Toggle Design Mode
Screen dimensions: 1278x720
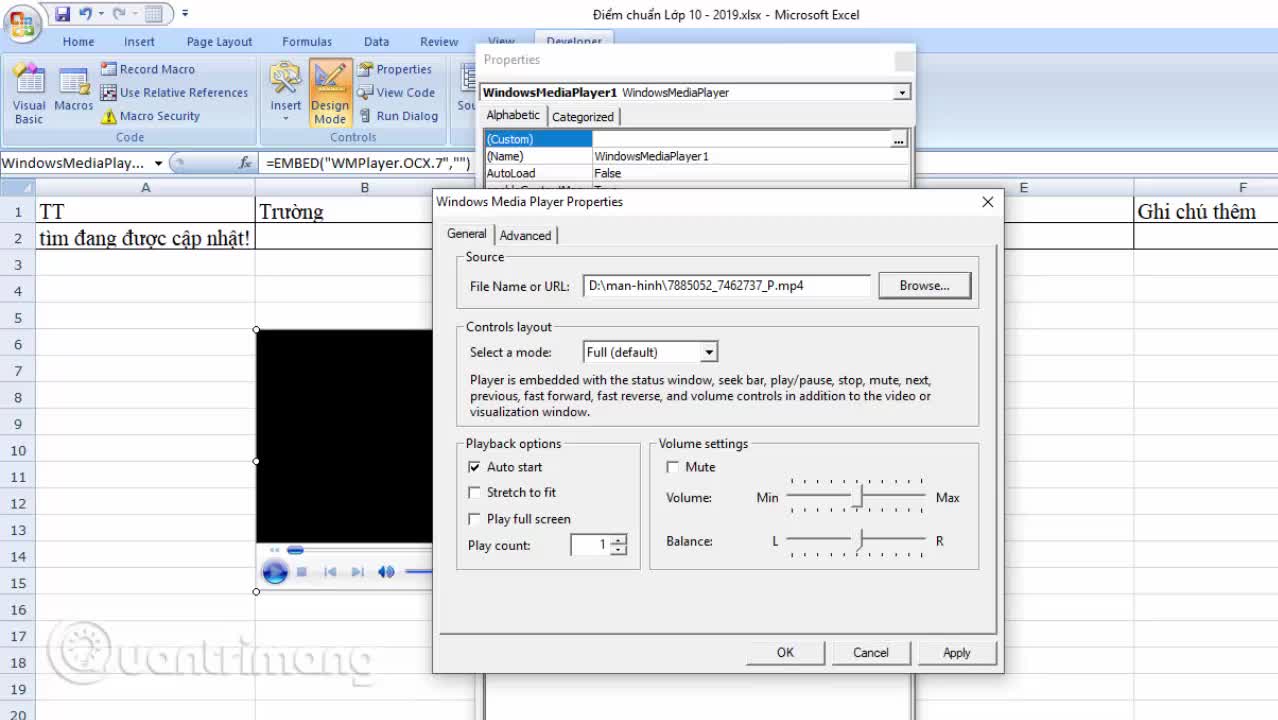point(329,92)
